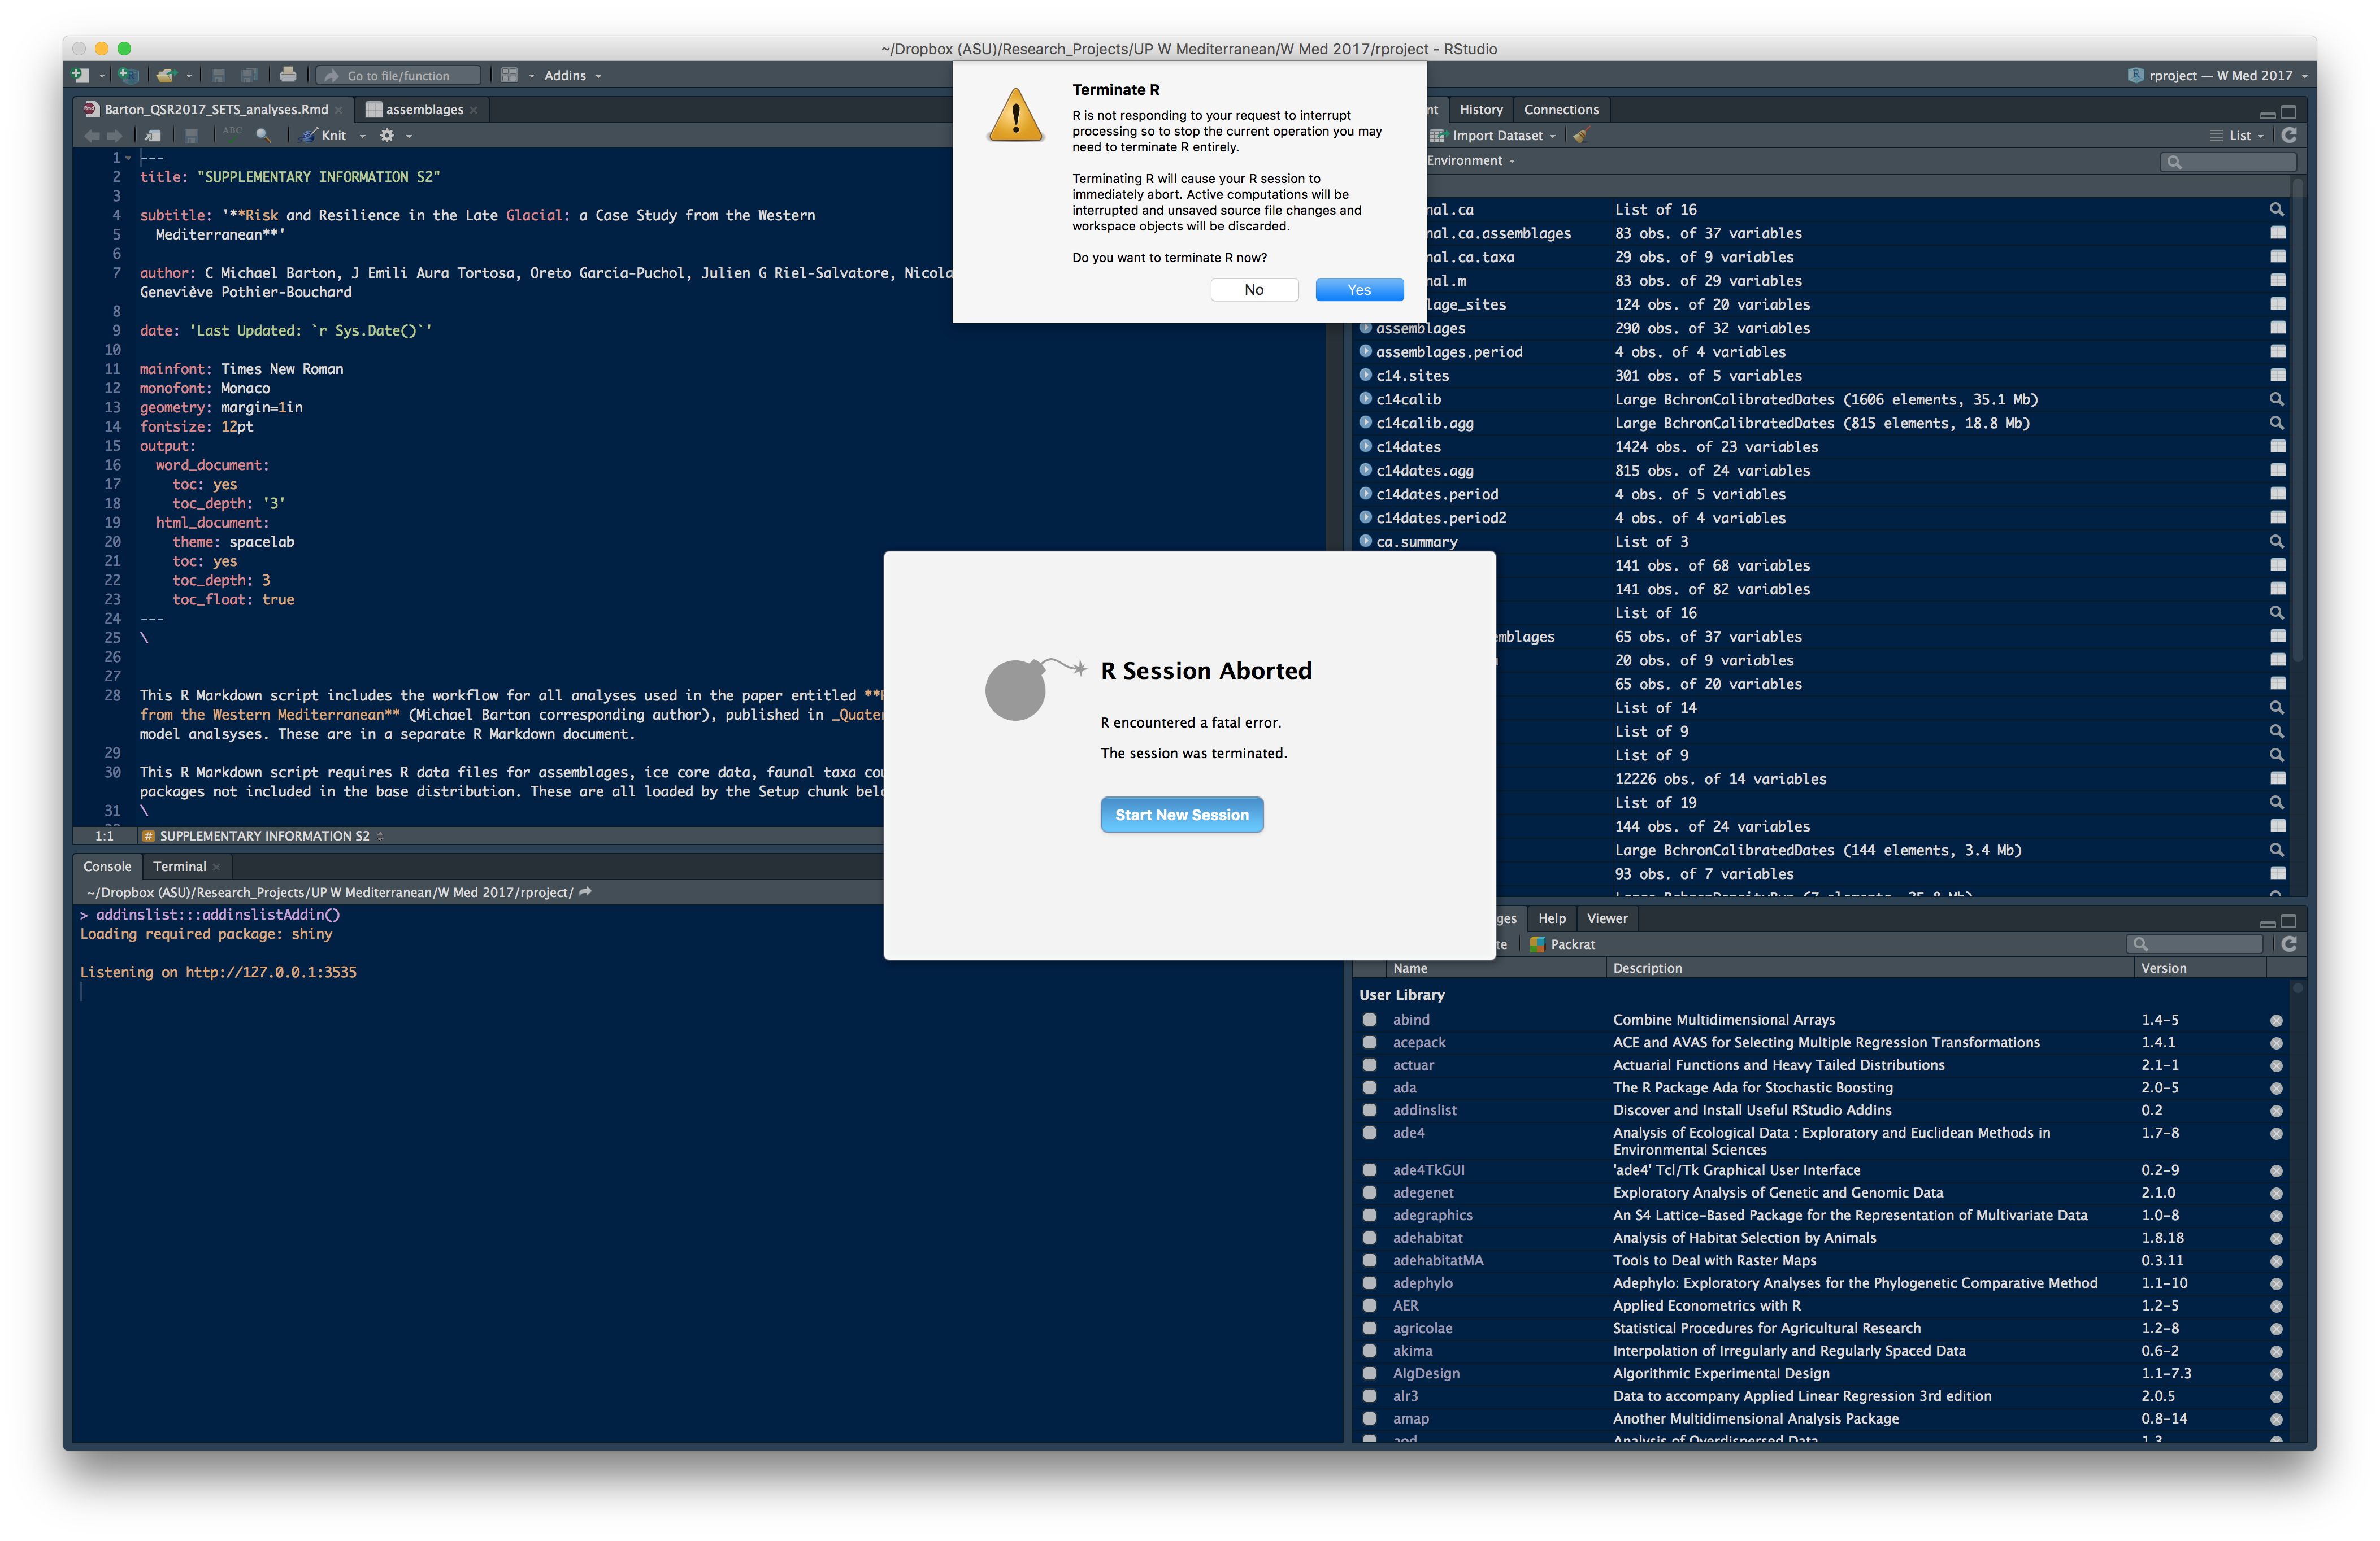Expand the c14dates object entry
This screenshot has width=2380, height=1541.
click(1365, 447)
